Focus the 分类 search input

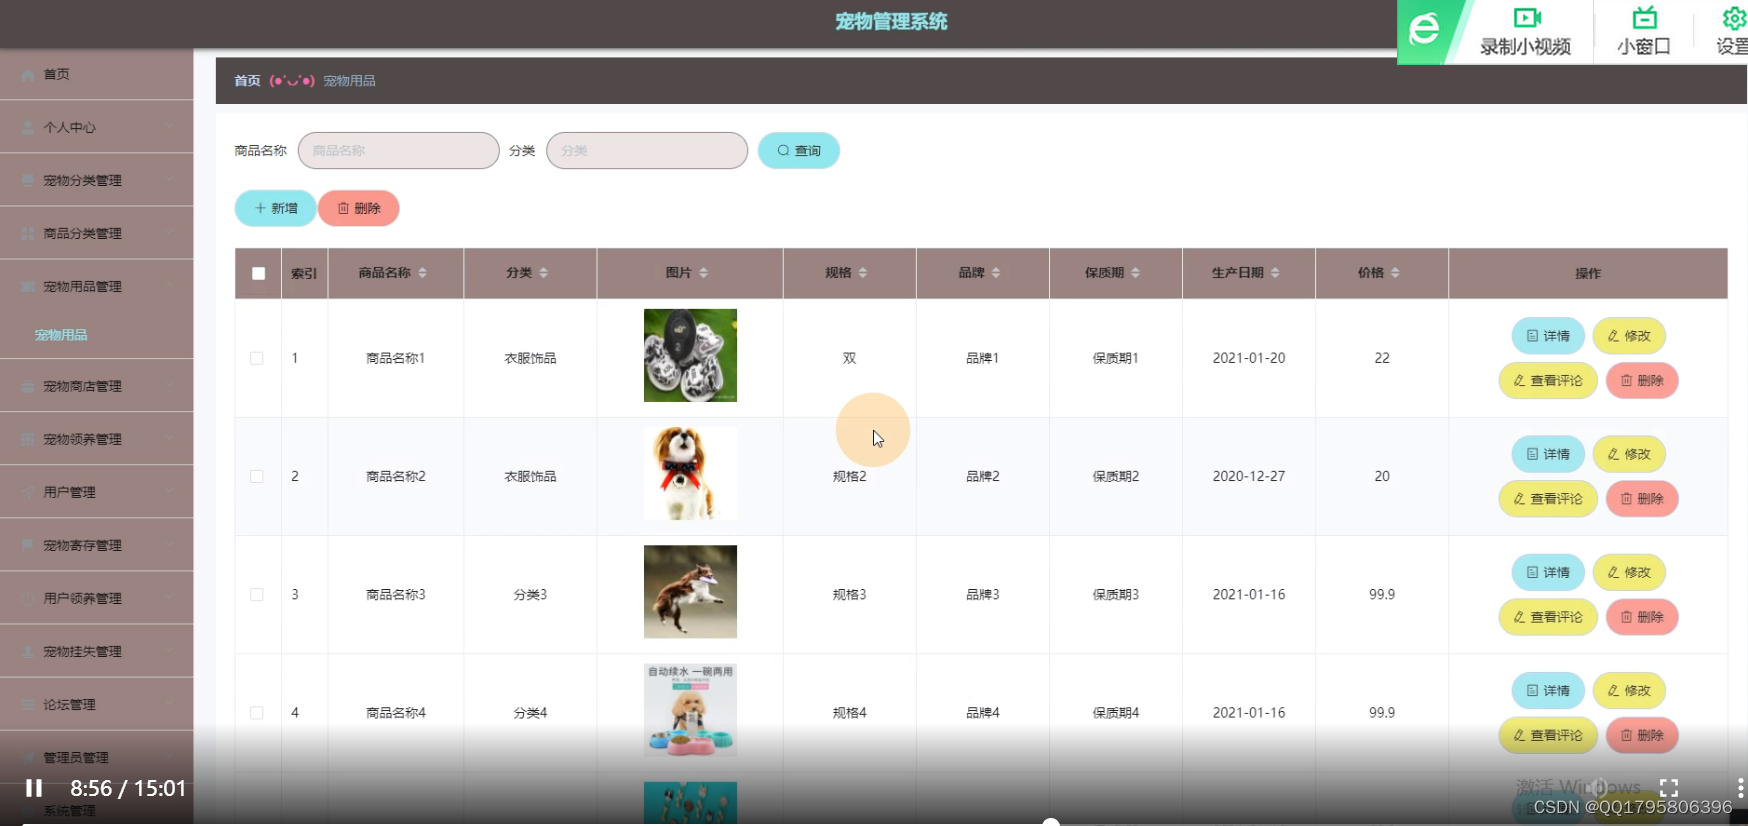click(647, 151)
